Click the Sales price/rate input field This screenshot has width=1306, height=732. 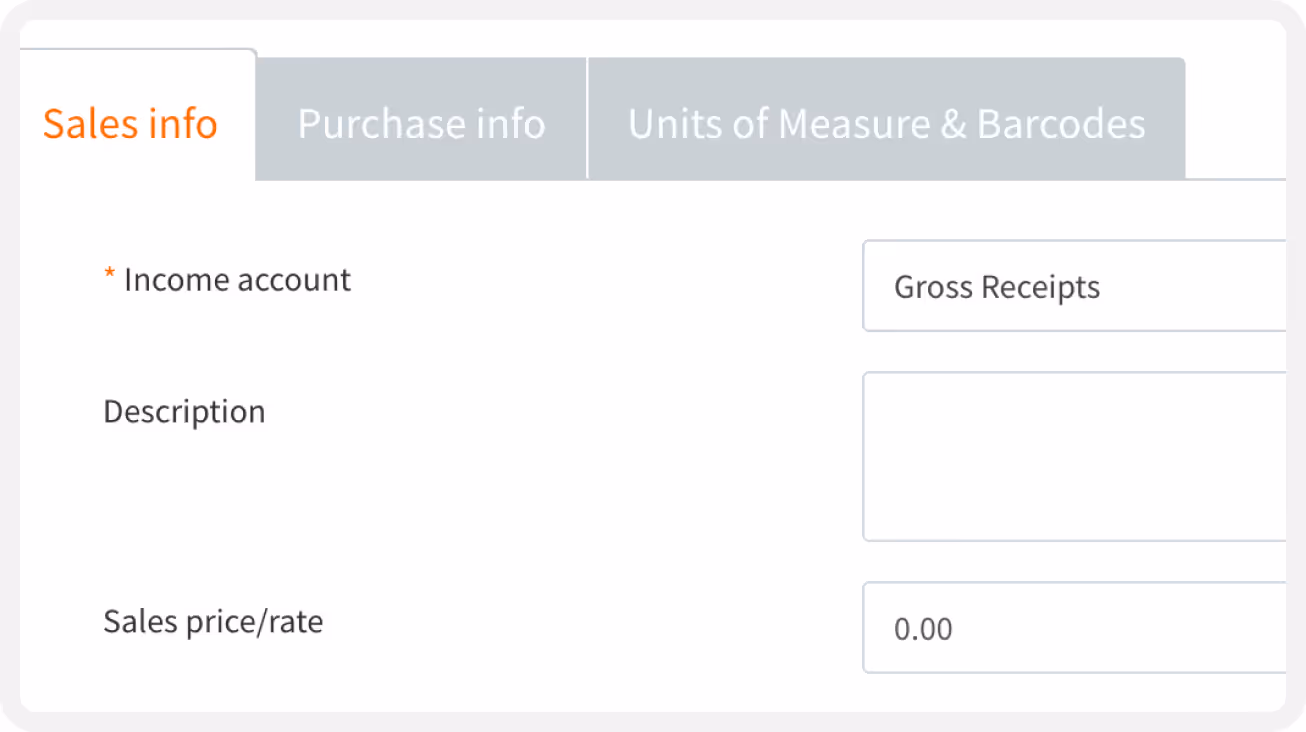pos(1072,628)
